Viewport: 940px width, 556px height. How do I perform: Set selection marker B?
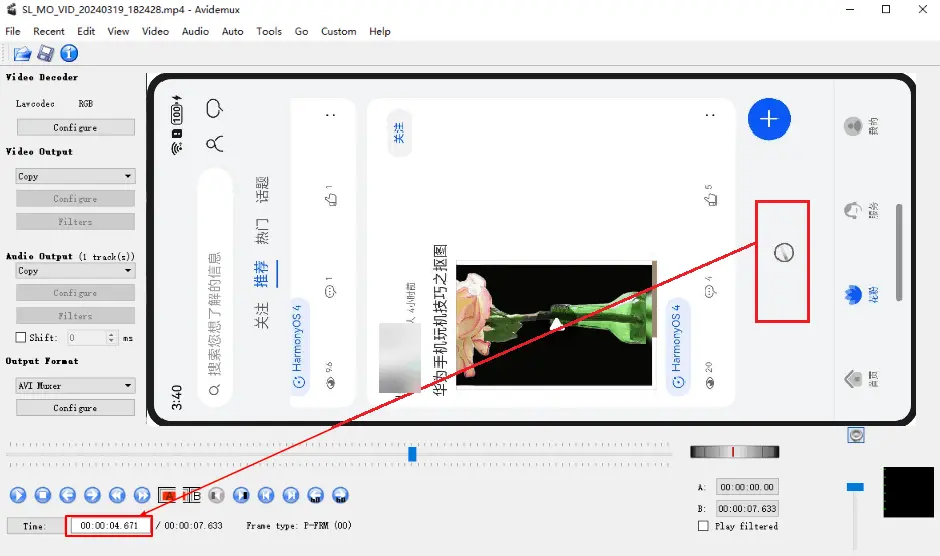pos(192,495)
